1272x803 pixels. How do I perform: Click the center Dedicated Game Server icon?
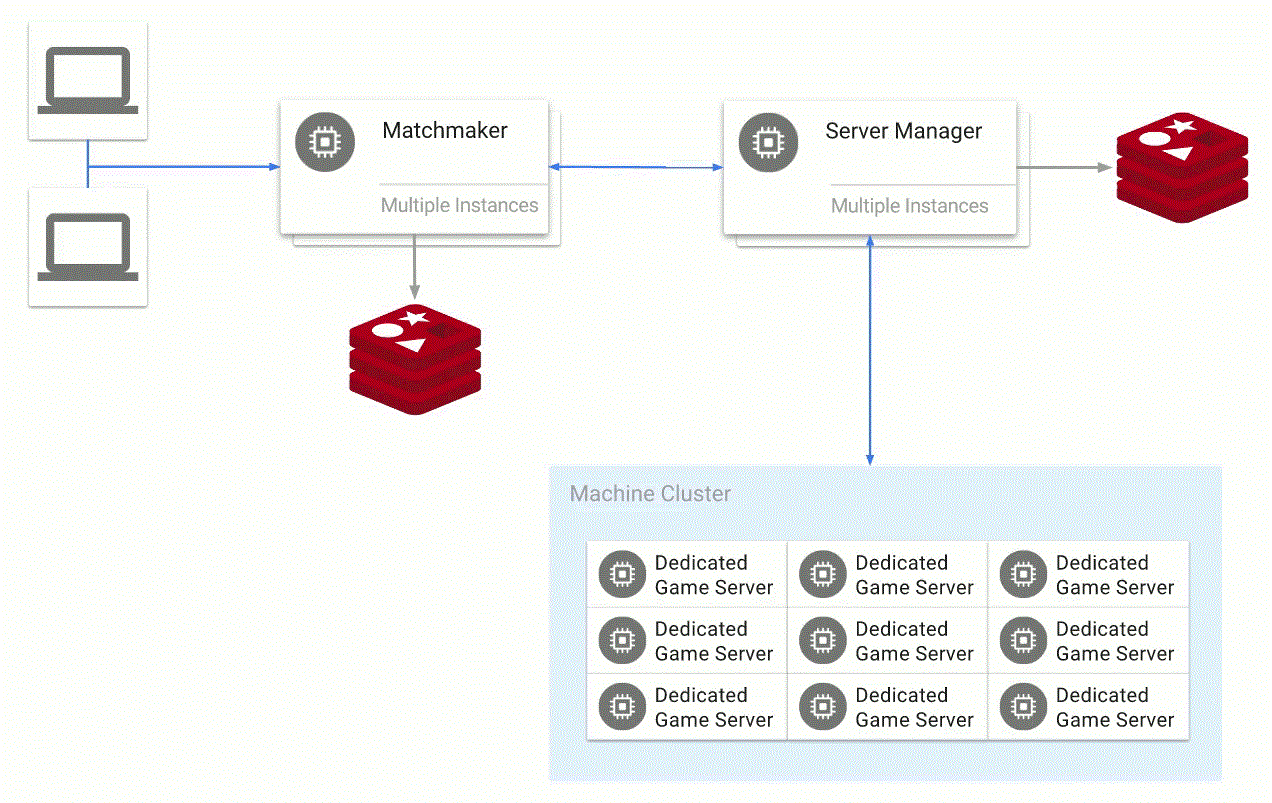point(822,640)
